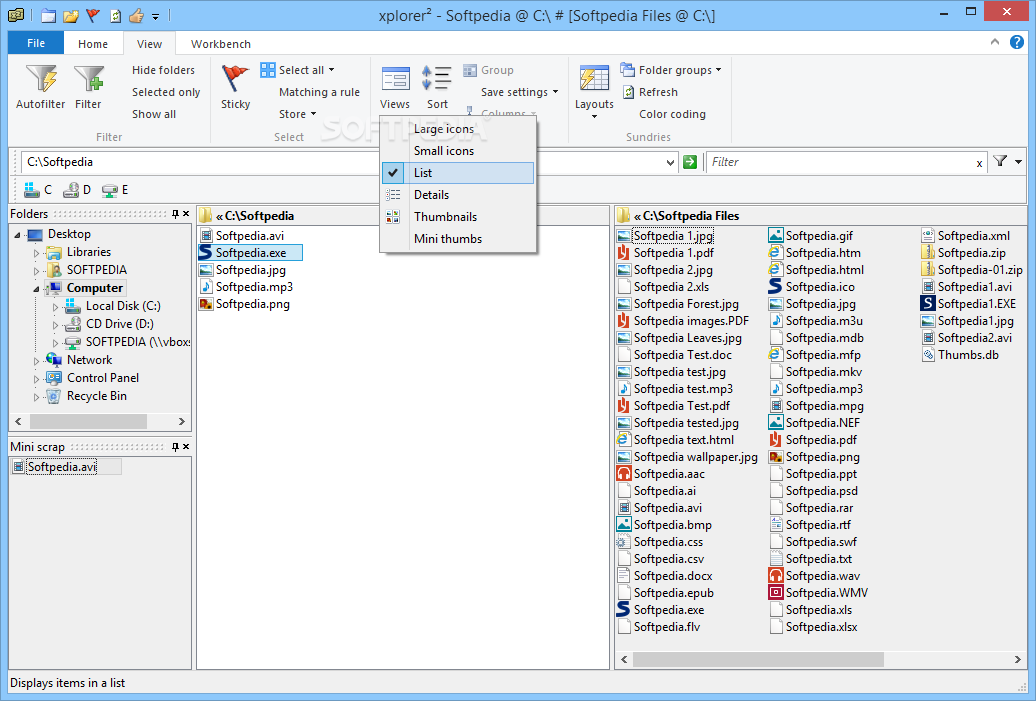Click the red flag icon in title bar
This screenshot has width=1036, height=701.
(x=93, y=15)
